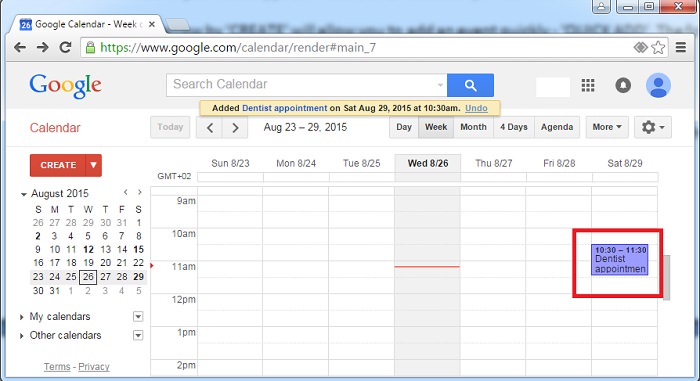Open the Dentist appointment event block

(620, 260)
